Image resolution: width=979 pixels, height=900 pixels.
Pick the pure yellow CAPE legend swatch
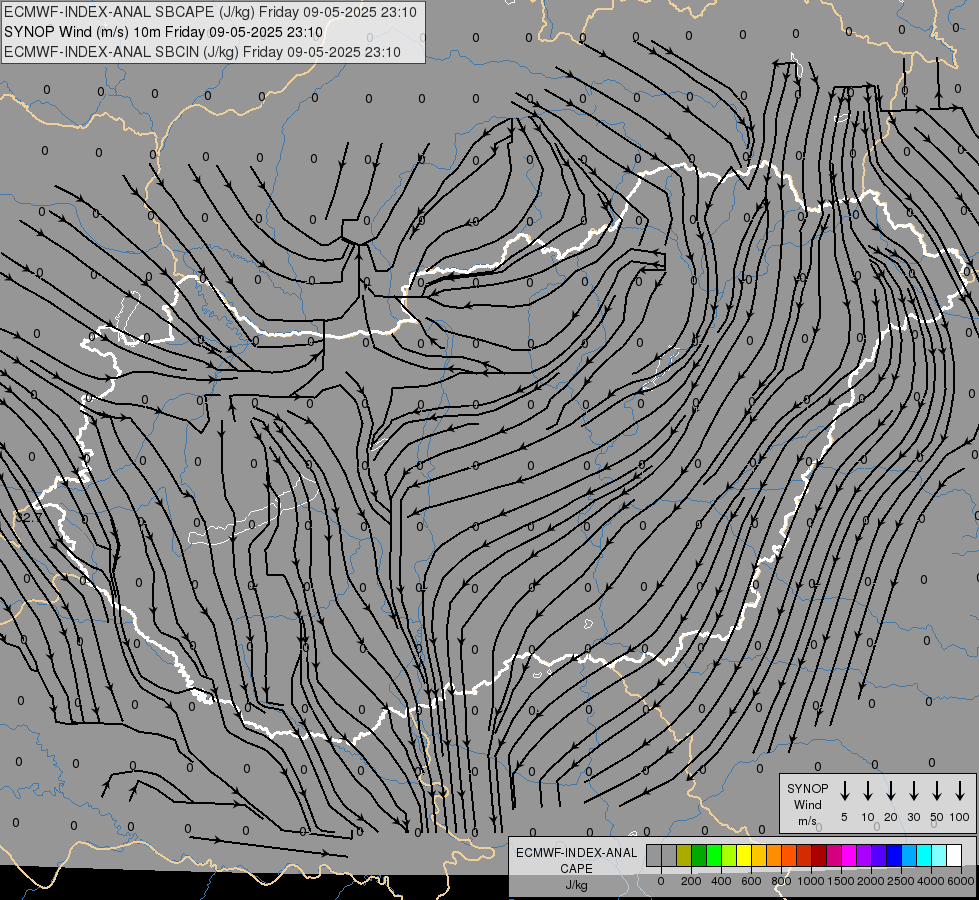coord(744,855)
